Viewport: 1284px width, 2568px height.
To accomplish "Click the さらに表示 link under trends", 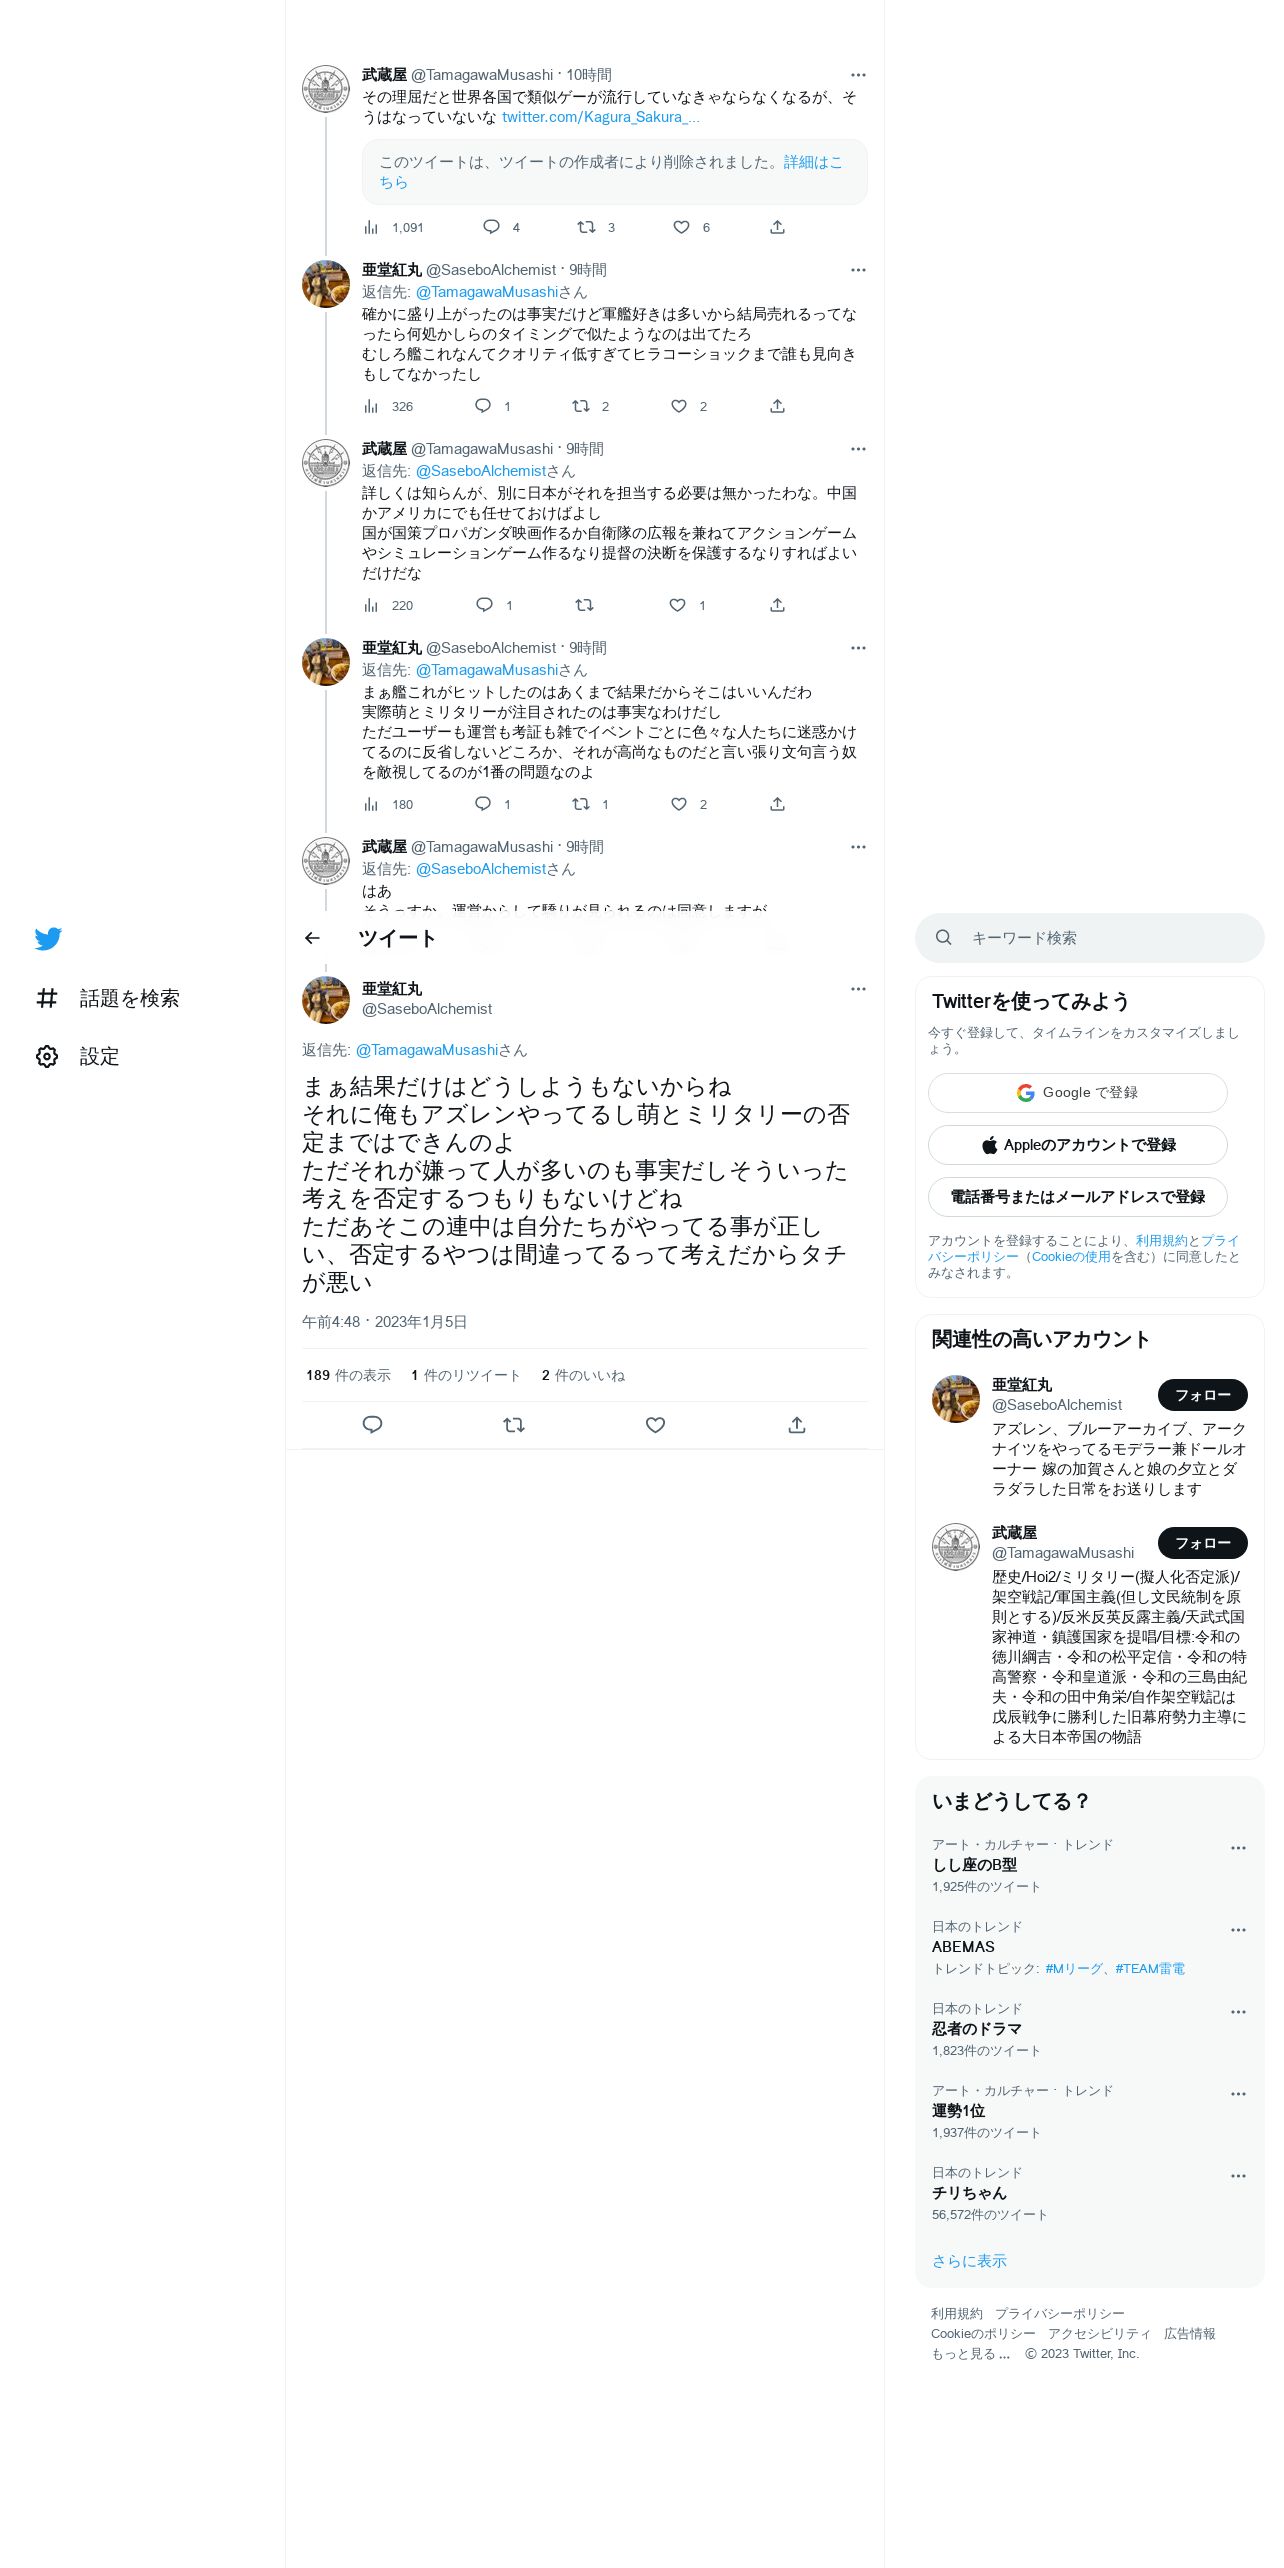I will click(x=969, y=2261).
